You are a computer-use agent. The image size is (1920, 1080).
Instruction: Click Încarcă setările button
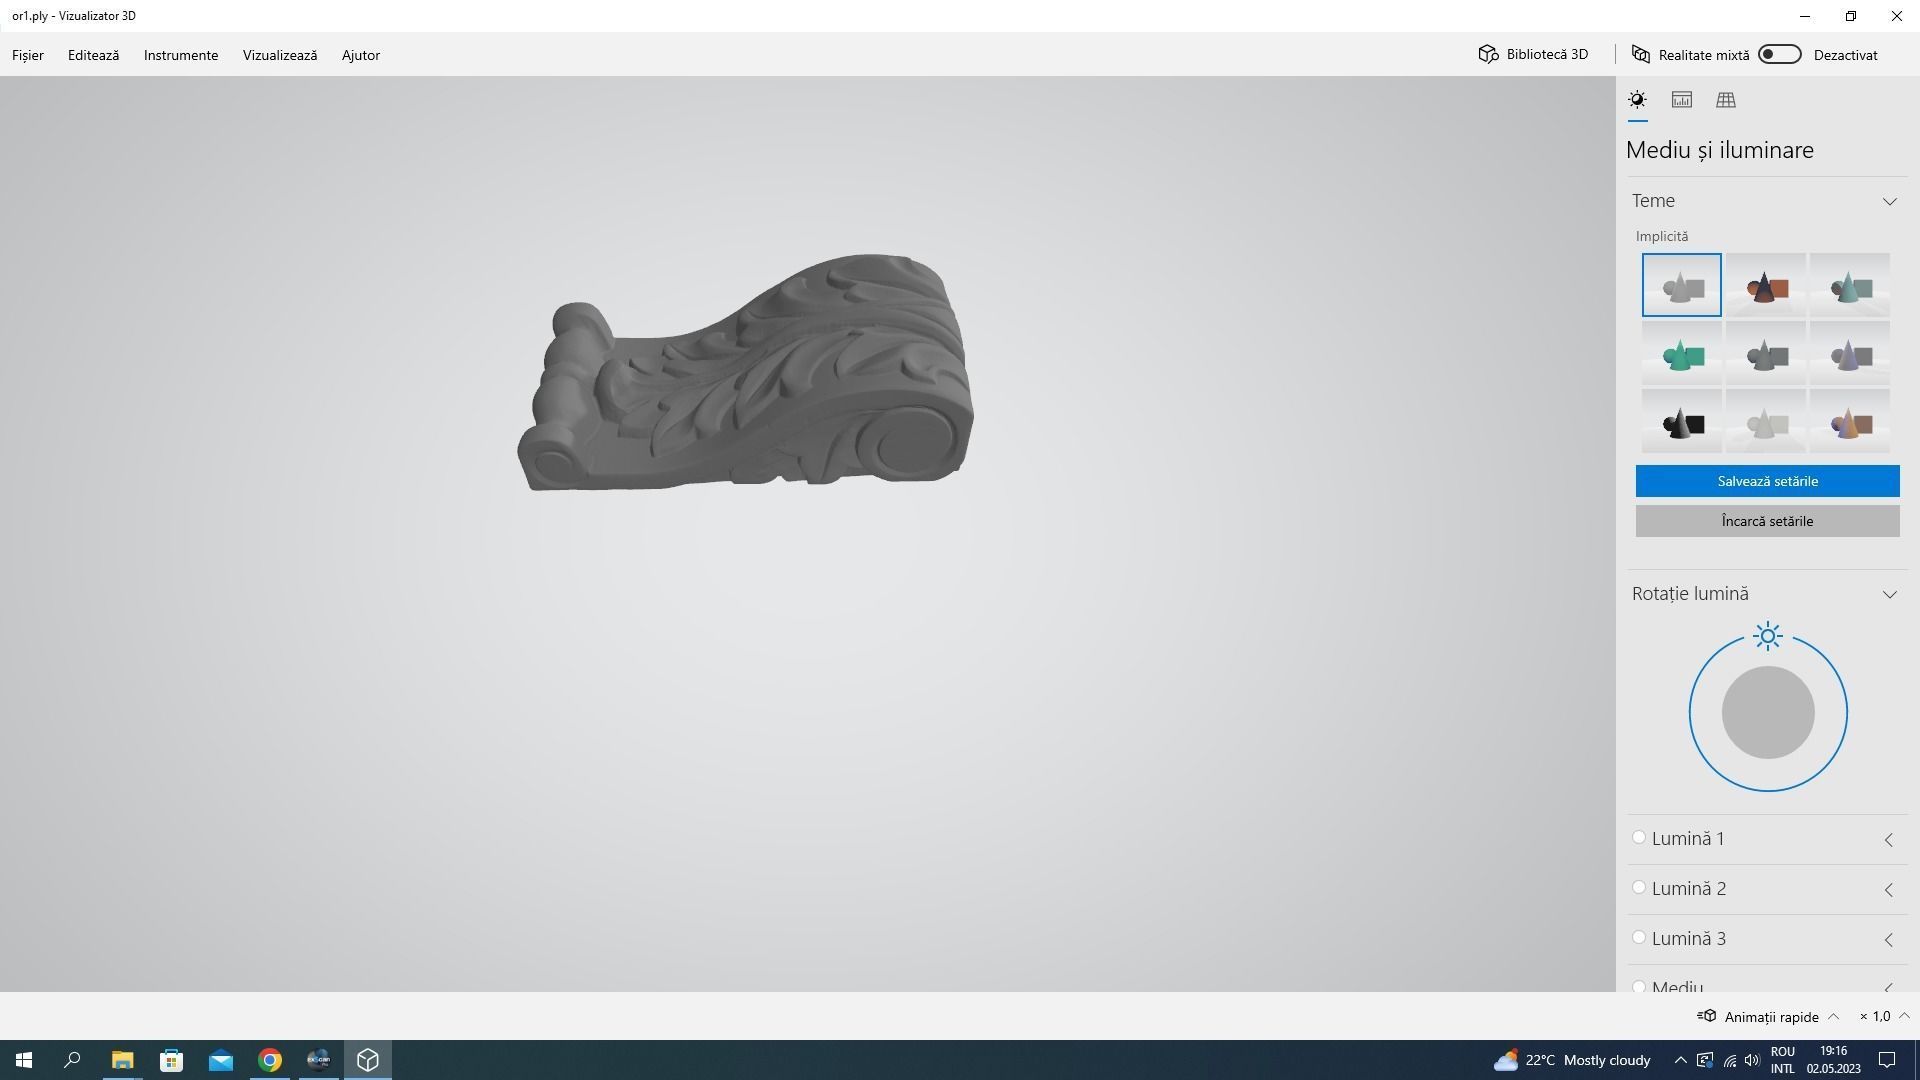point(1767,521)
